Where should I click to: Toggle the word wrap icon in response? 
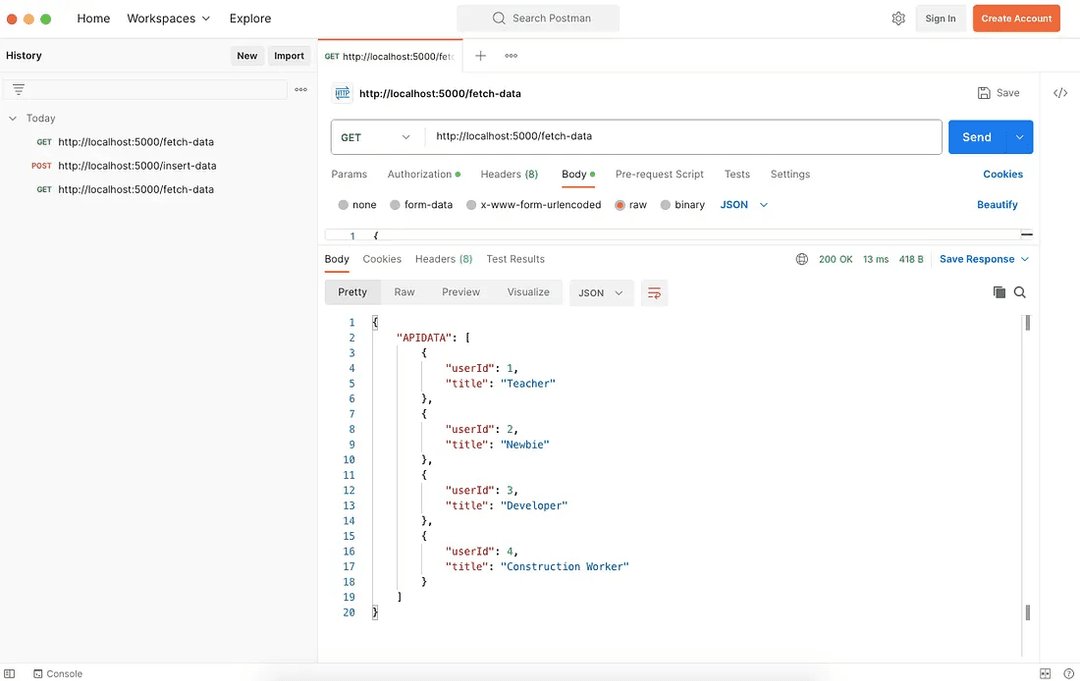[654, 293]
